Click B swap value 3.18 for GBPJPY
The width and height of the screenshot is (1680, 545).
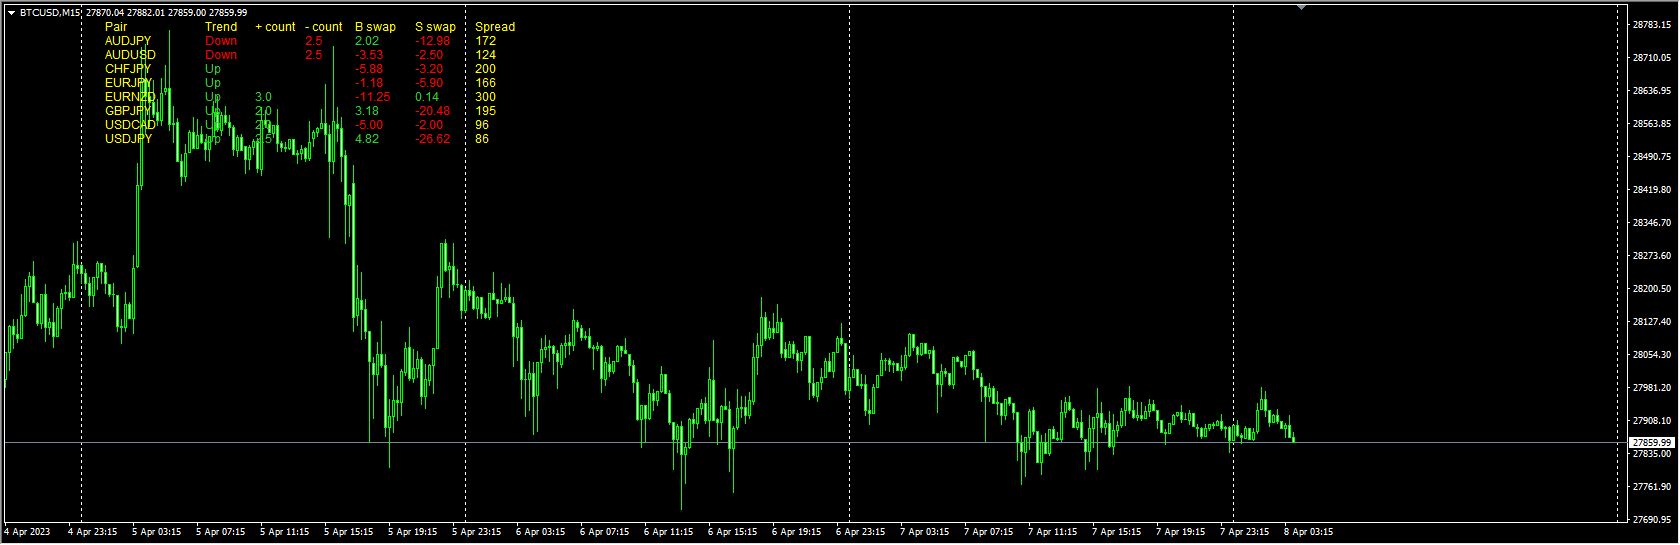click(x=367, y=111)
